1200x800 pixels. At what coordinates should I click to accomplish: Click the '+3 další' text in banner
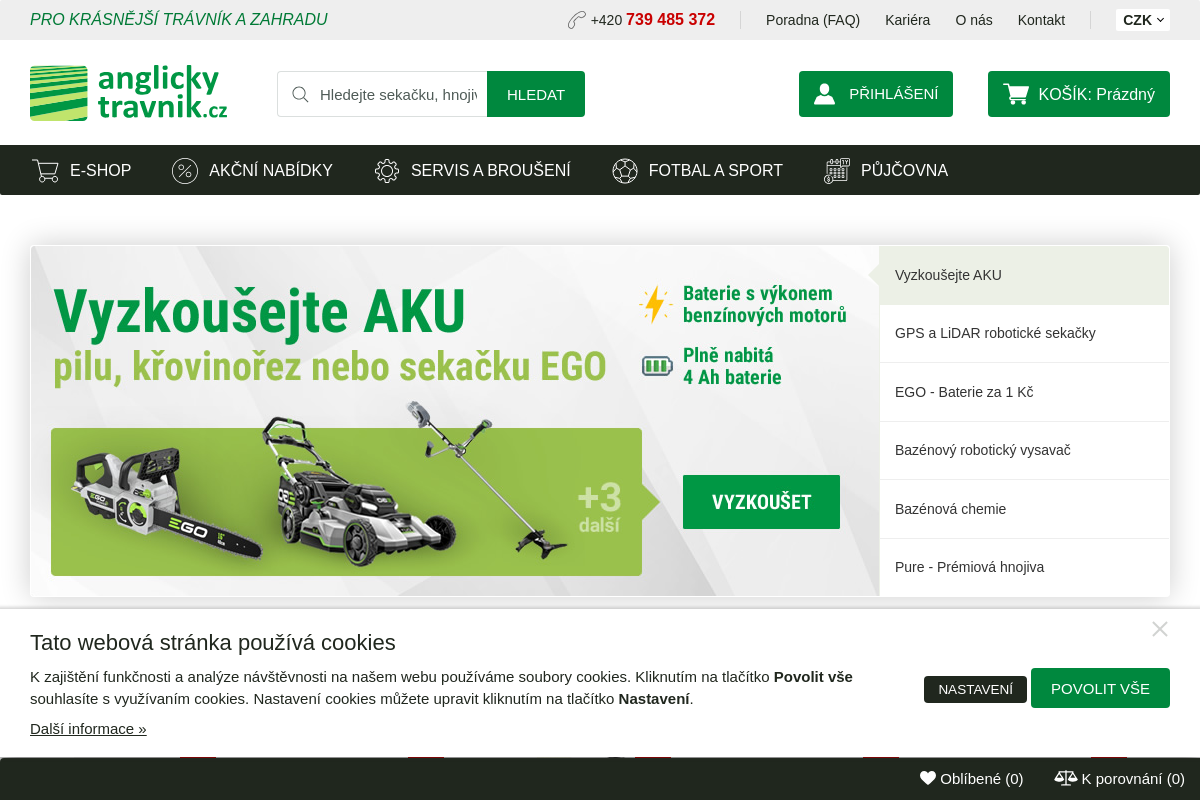[x=599, y=507]
